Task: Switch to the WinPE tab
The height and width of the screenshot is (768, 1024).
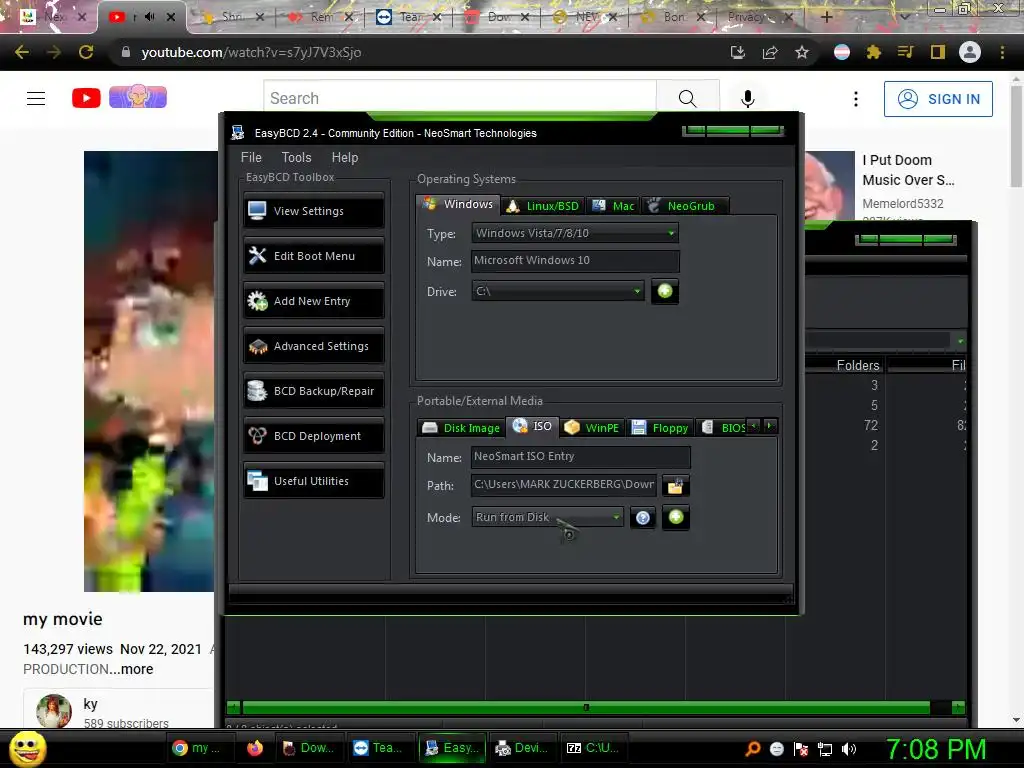Action: click(x=592, y=428)
